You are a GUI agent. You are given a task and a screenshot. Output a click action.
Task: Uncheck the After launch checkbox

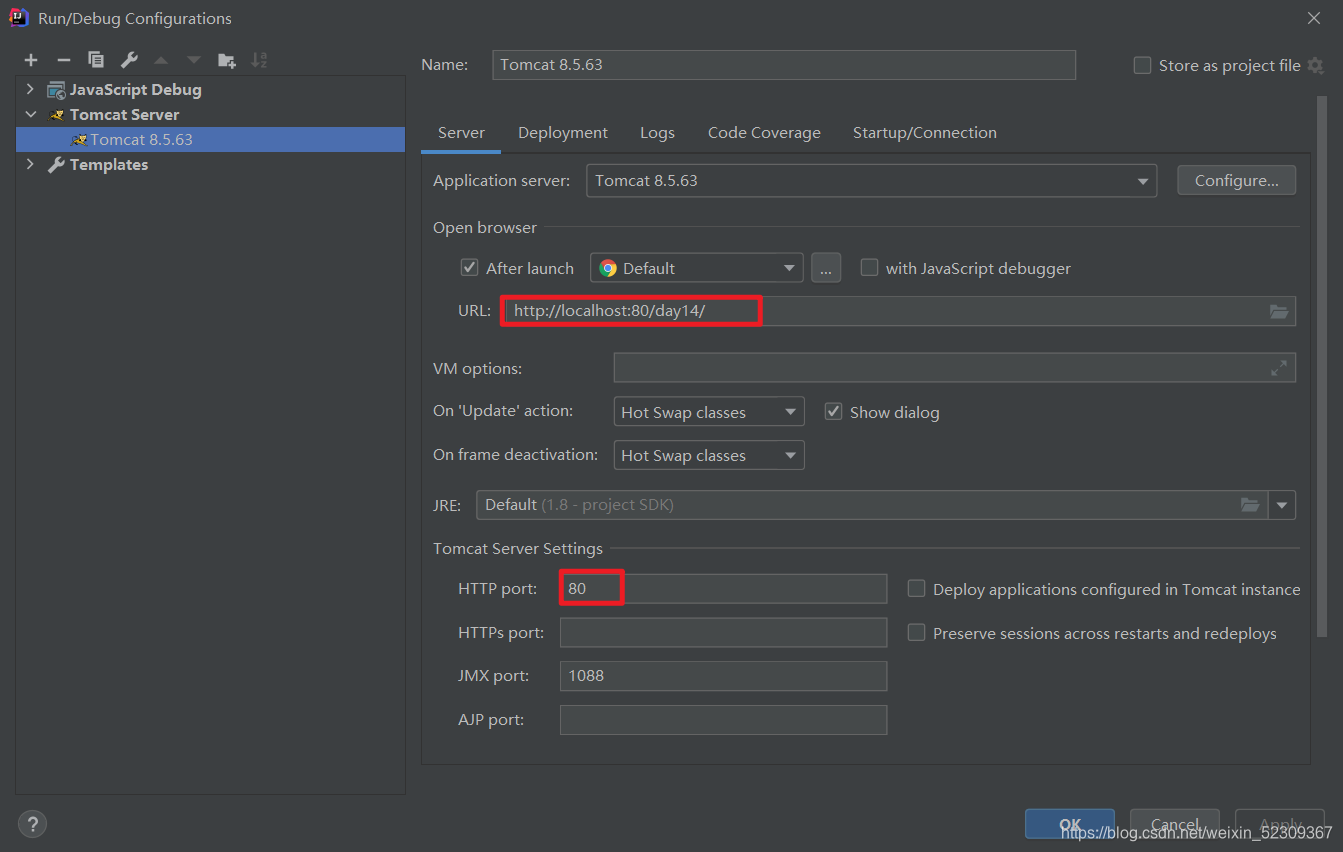(x=469, y=268)
